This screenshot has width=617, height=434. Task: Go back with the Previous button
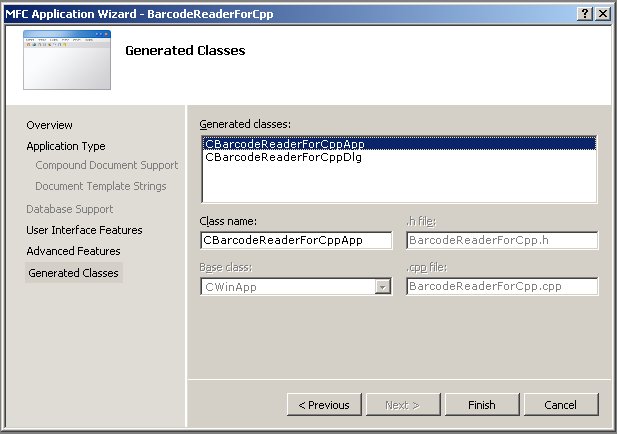tap(323, 405)
